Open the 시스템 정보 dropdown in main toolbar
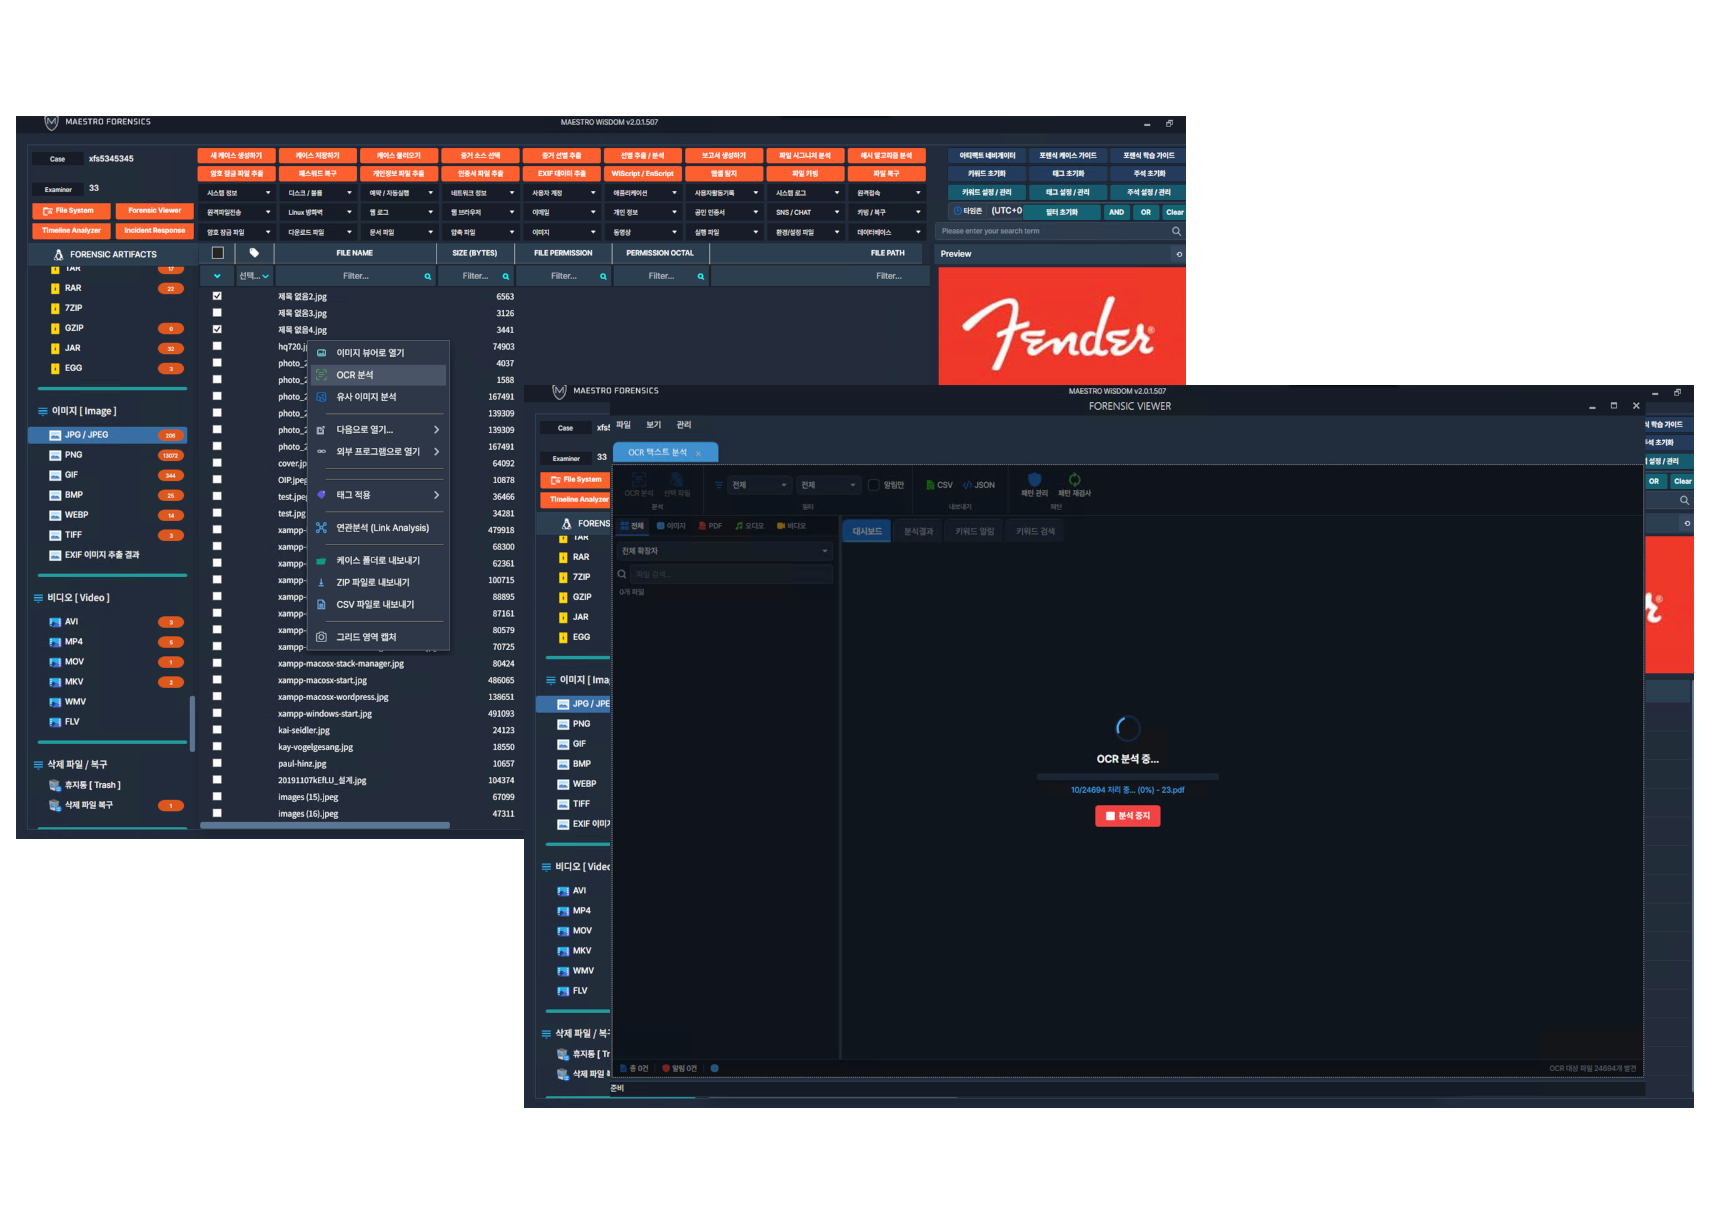The width and height of the screenshot is (1710, 1224). [238, 193]
